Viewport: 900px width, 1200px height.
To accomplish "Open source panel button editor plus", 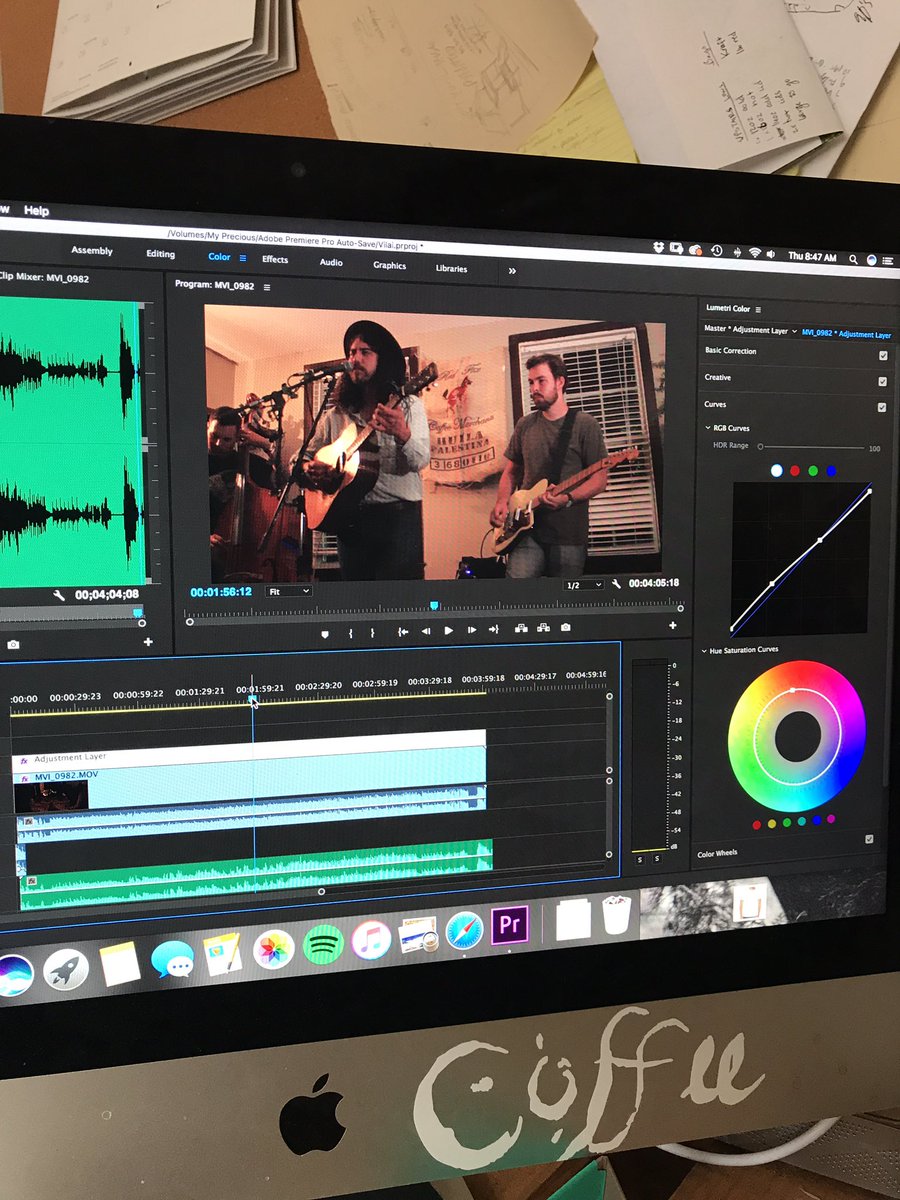I will click(x=148, y=641).
